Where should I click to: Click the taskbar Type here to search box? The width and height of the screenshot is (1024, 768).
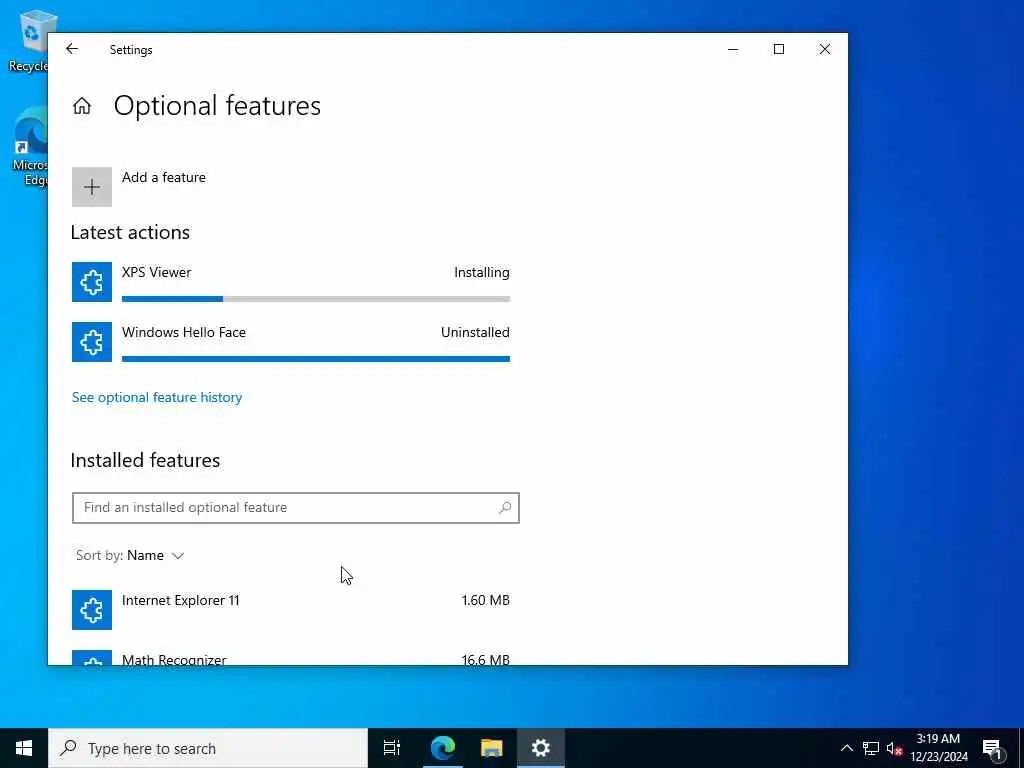tap(208, 748)
